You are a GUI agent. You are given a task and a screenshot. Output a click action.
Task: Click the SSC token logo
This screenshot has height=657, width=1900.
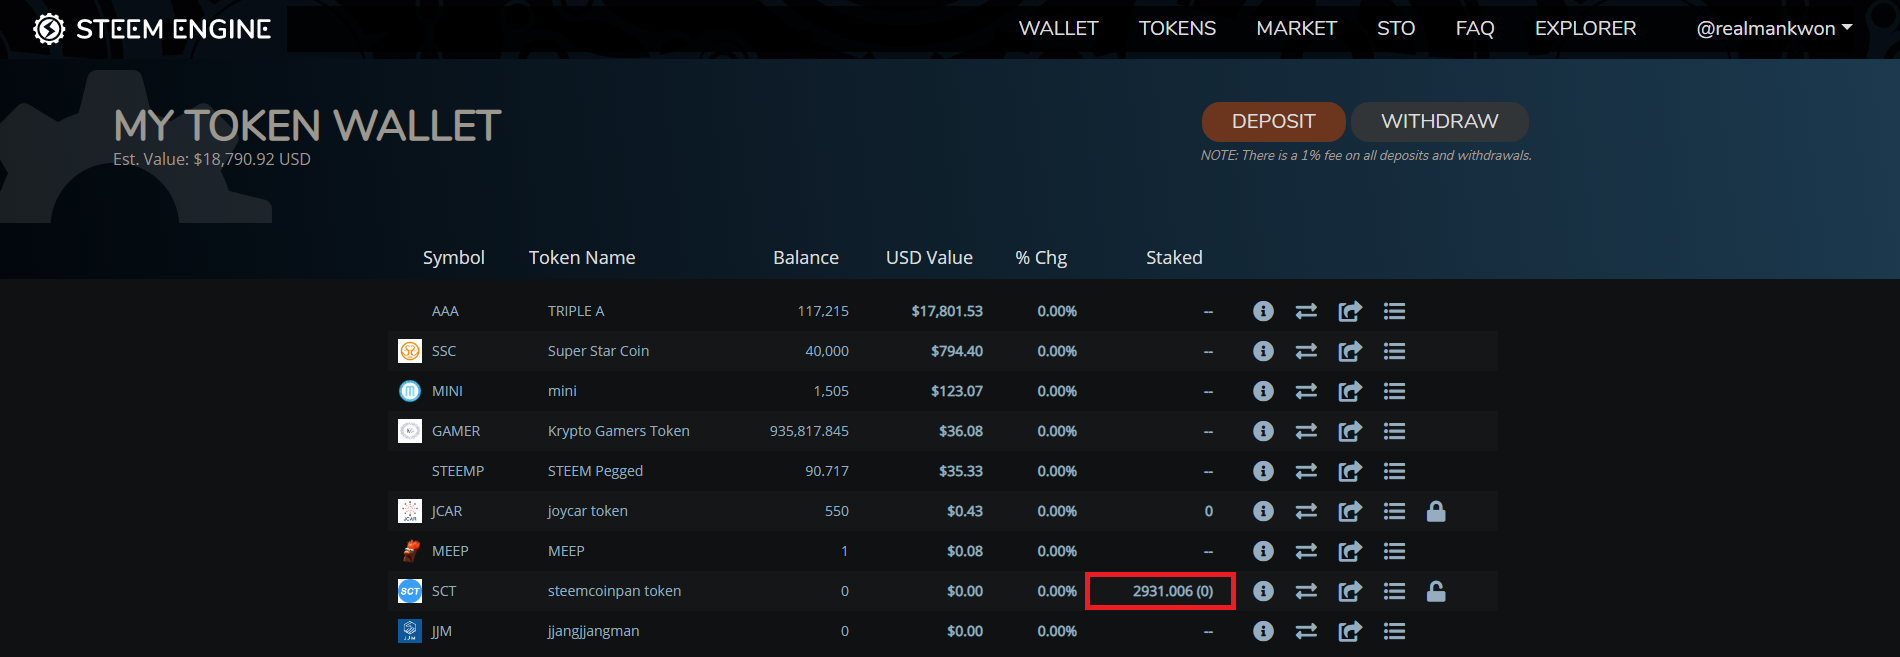(x=410, y=351)
